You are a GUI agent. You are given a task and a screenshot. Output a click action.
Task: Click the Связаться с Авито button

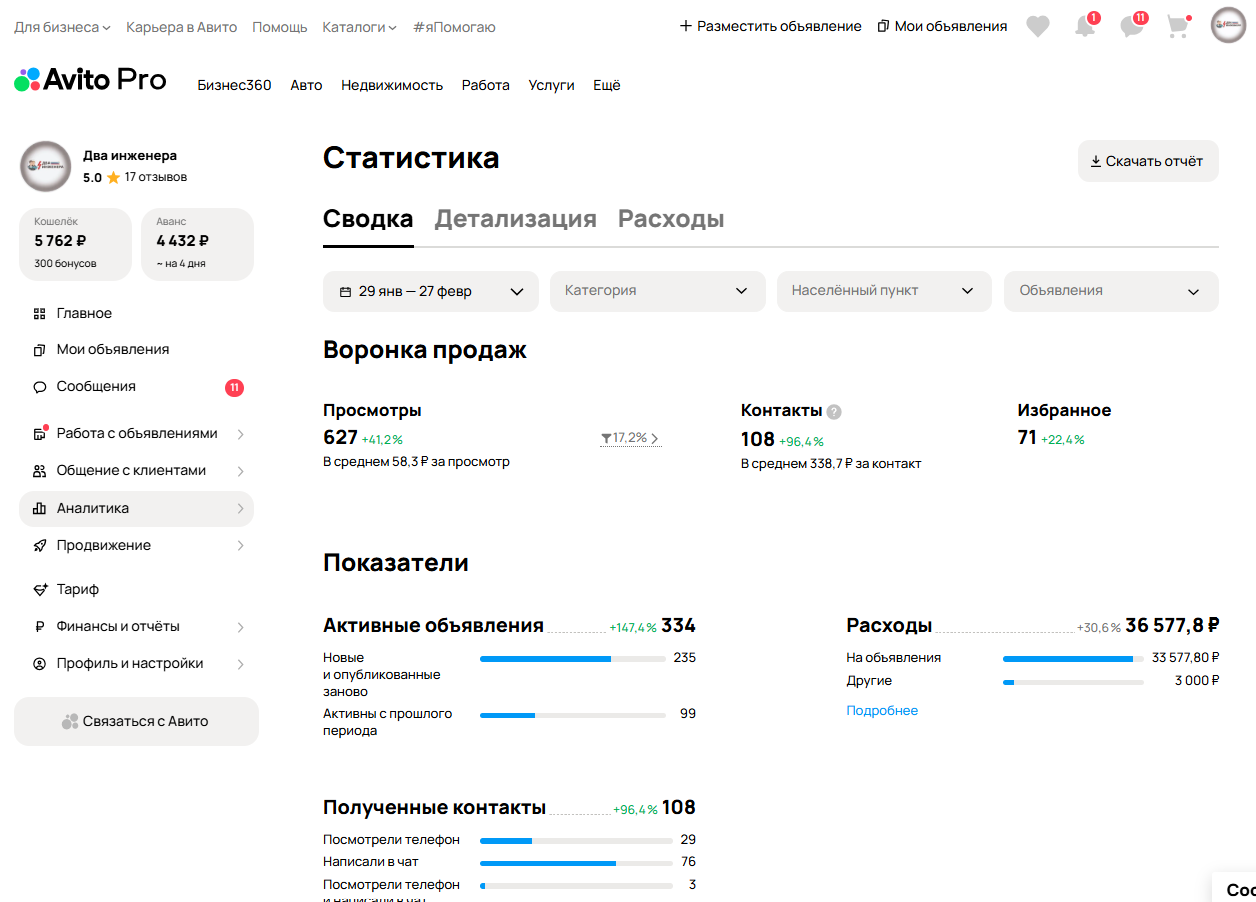(136, 721)
